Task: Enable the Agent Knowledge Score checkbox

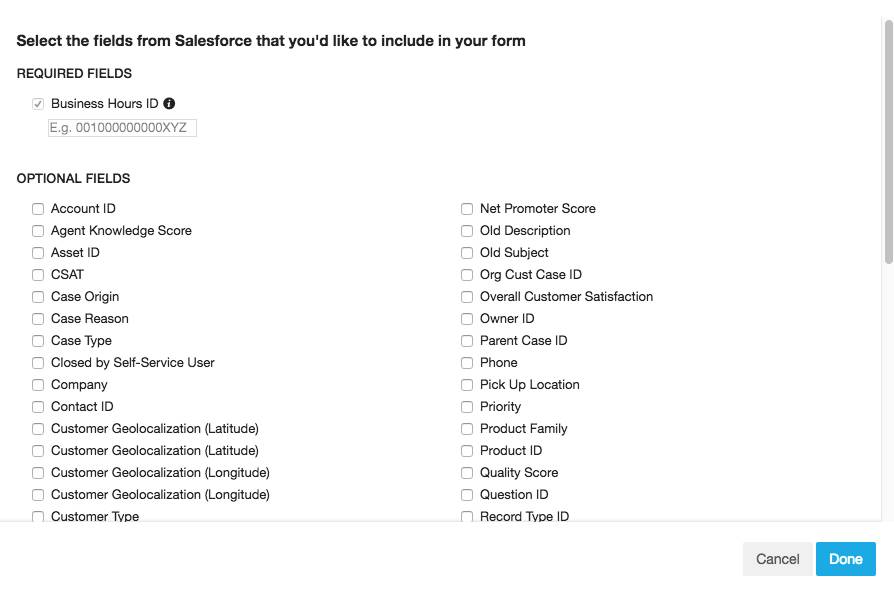Action: coord(38,231)
